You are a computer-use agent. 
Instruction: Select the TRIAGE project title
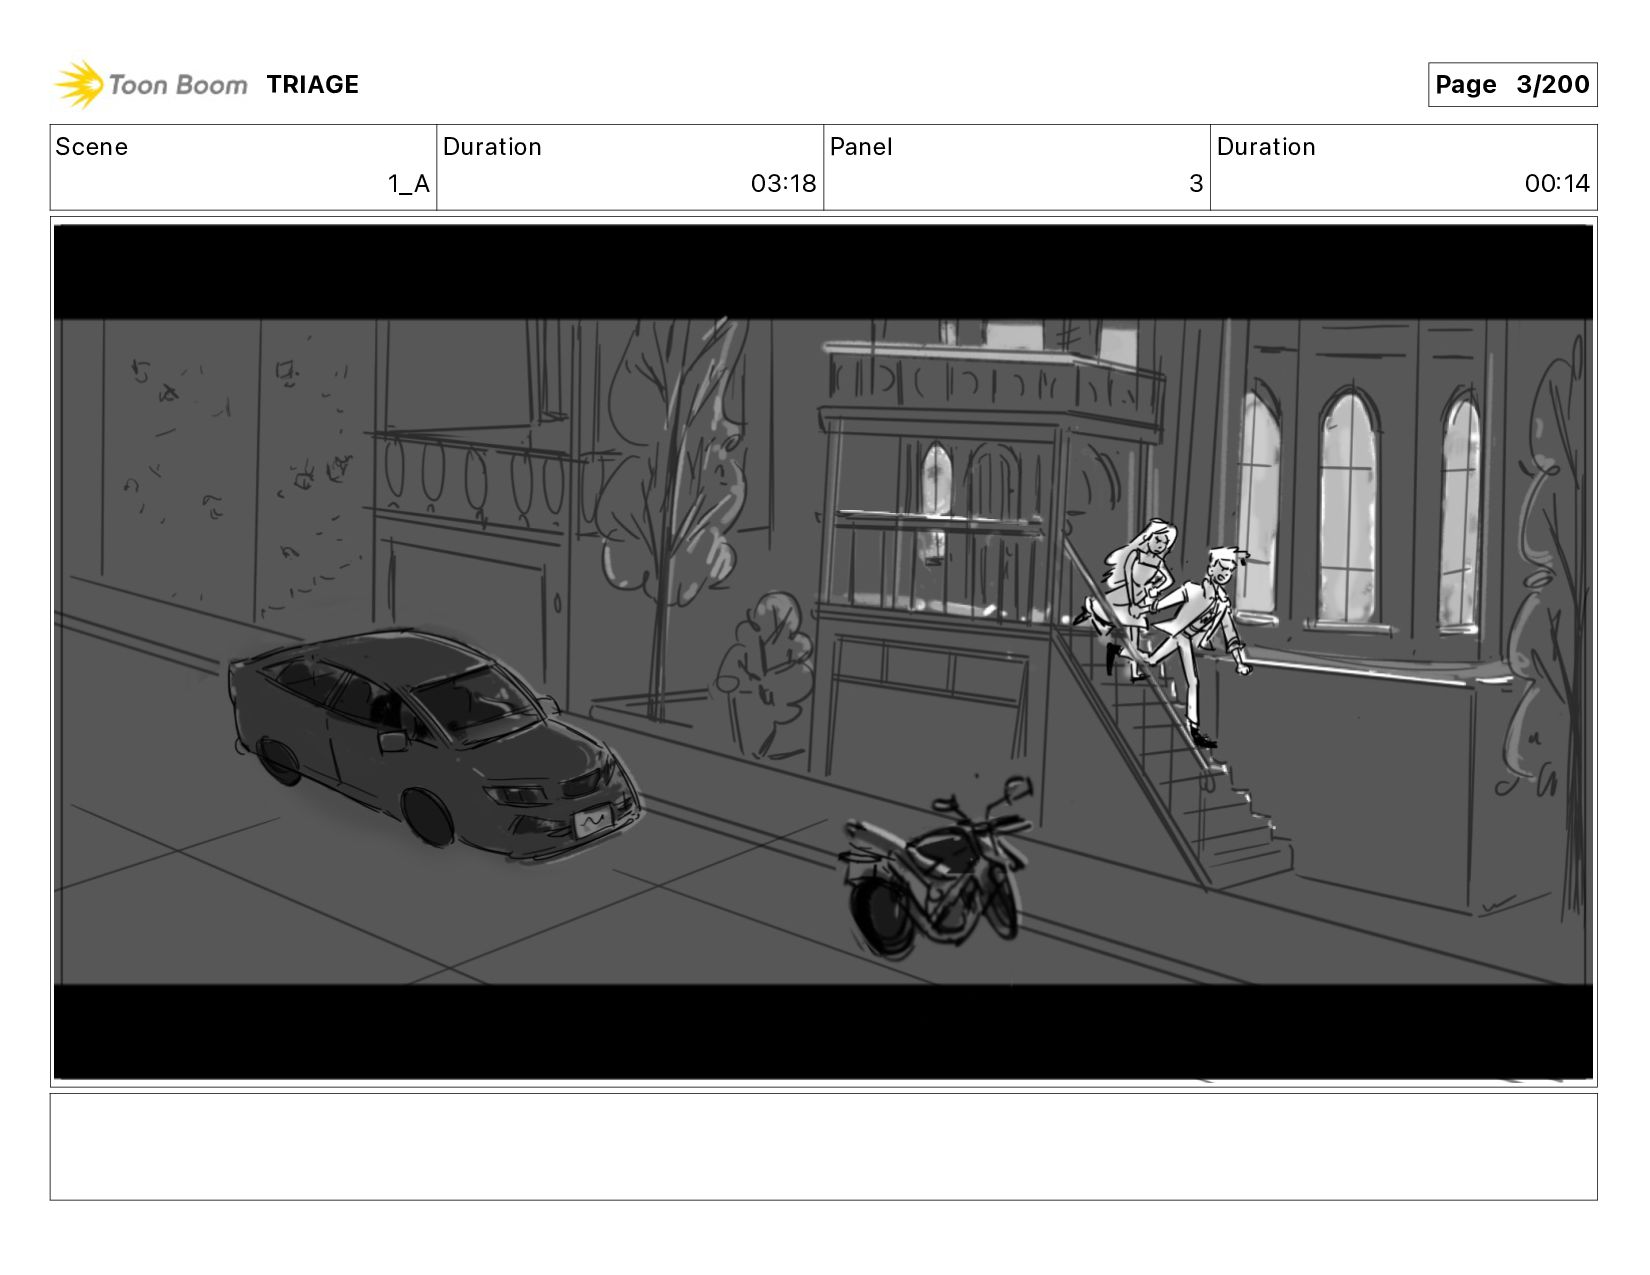312,85
